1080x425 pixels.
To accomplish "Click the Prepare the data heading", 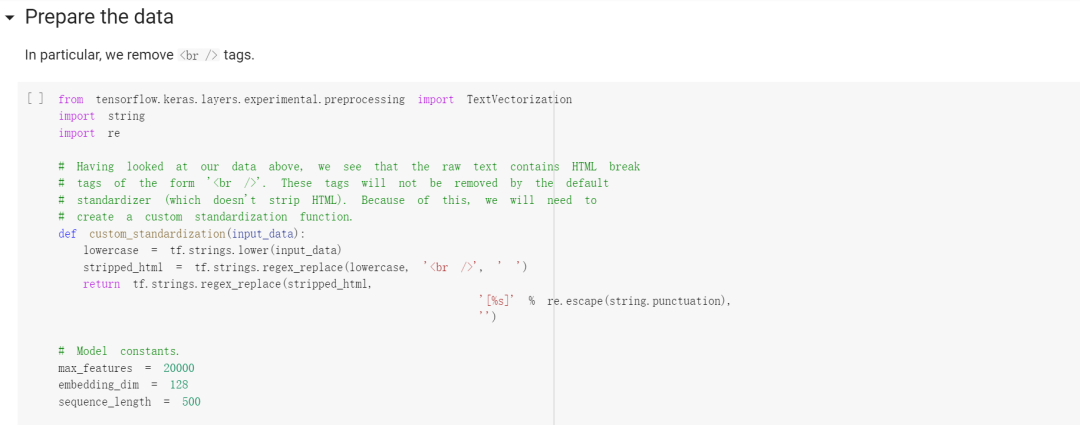I will click(x=99, y=17).
